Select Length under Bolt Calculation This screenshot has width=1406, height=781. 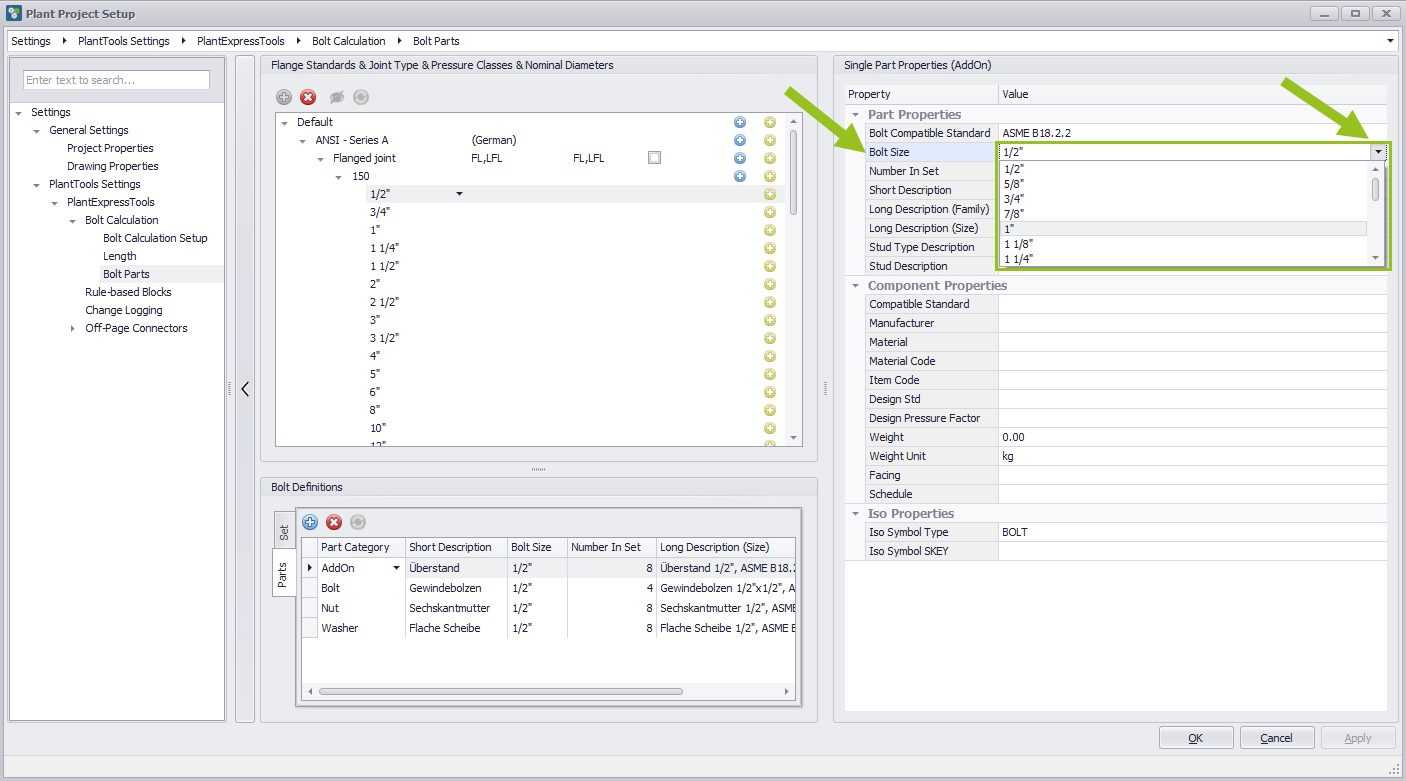coord(120,256)
